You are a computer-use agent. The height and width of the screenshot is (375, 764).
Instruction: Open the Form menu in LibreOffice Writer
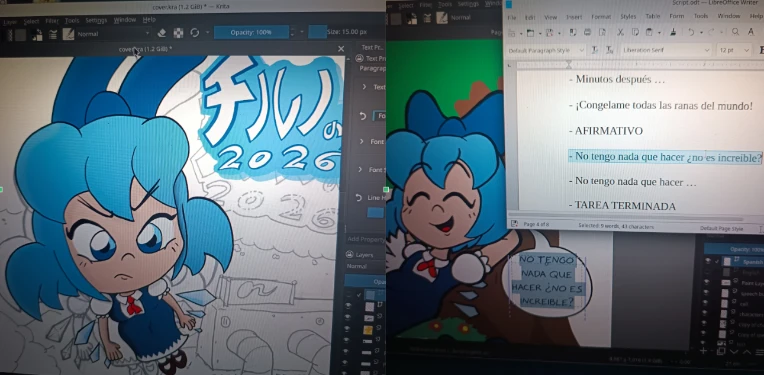coord(676,16)
